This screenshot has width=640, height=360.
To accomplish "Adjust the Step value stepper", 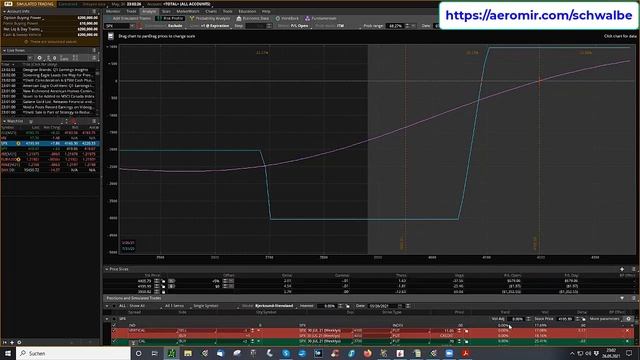I will (269, 26).
